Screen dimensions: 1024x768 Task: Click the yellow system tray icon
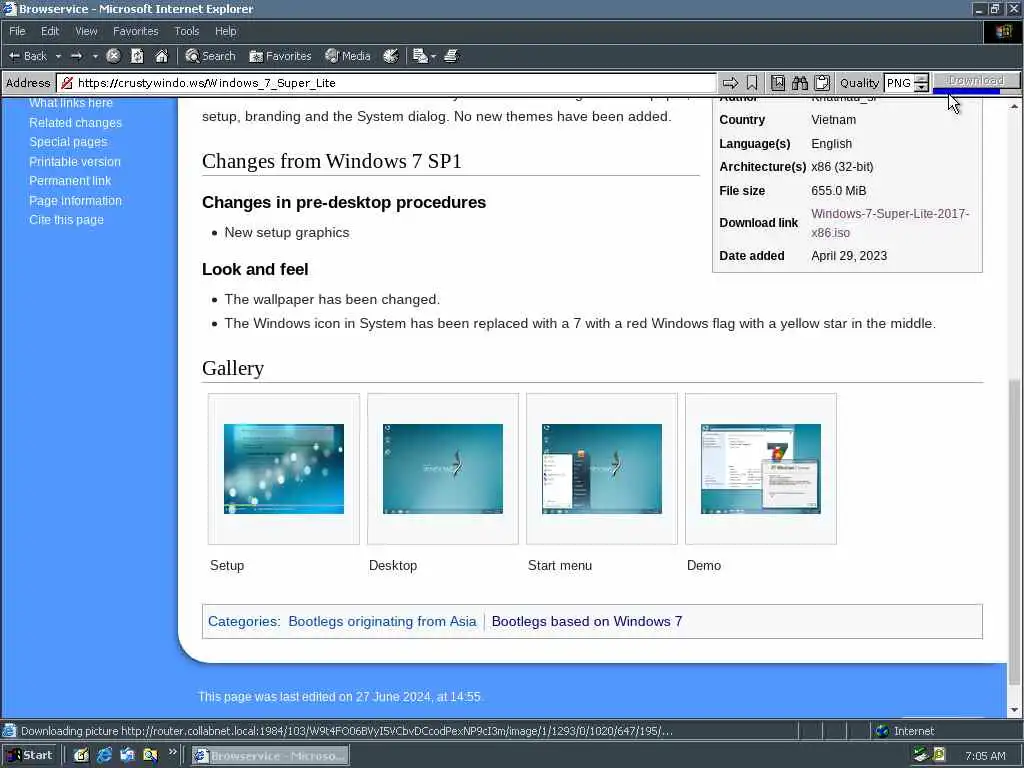click(x=939, y=755)
